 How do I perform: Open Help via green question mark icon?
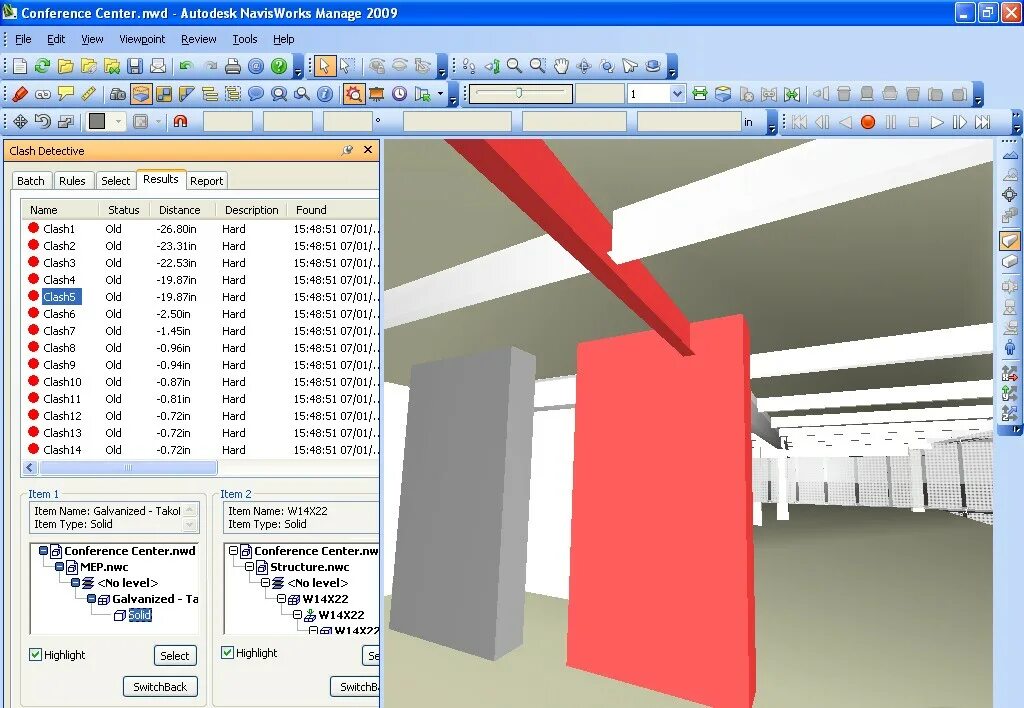279,66
